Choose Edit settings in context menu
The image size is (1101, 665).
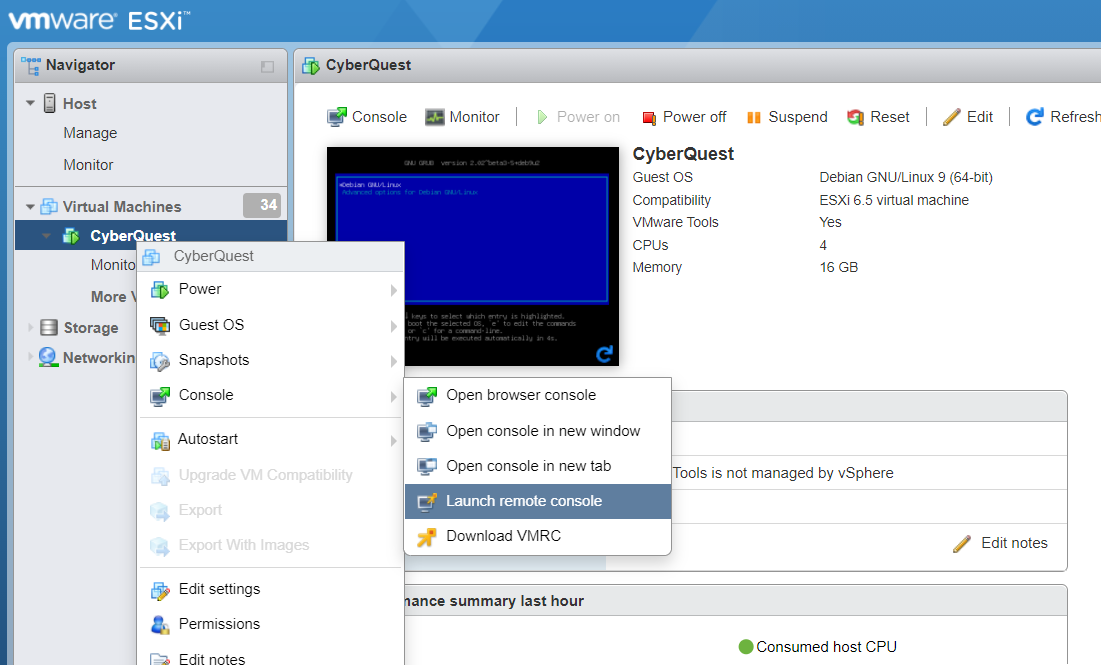[x=271, y=589]
